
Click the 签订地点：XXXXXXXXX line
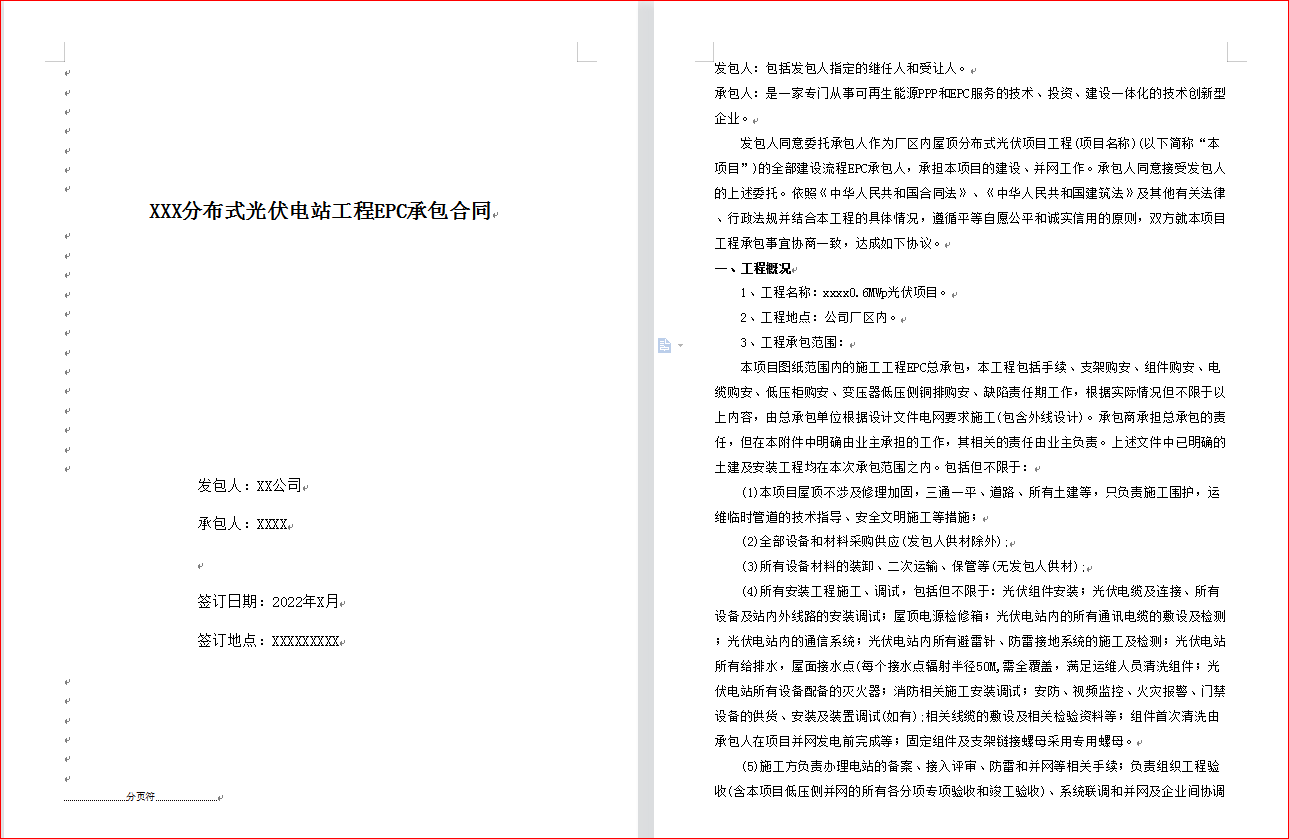268,641
